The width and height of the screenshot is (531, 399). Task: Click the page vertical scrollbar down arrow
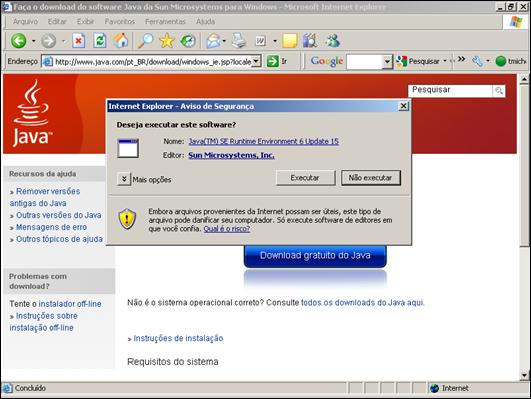[524, 375]
